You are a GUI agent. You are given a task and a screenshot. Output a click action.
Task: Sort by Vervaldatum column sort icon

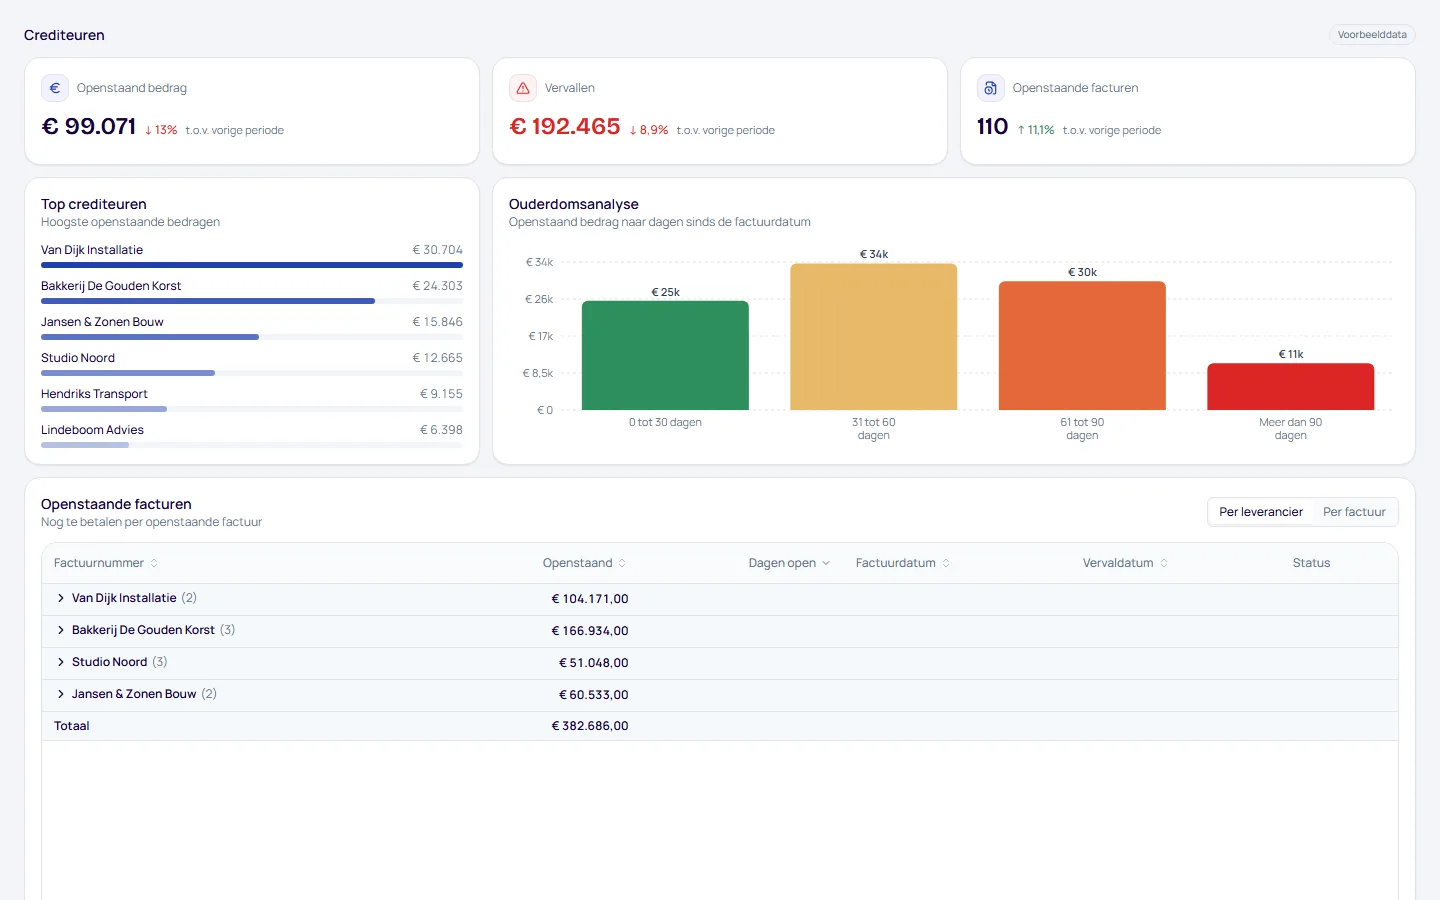pos(1164,563)
